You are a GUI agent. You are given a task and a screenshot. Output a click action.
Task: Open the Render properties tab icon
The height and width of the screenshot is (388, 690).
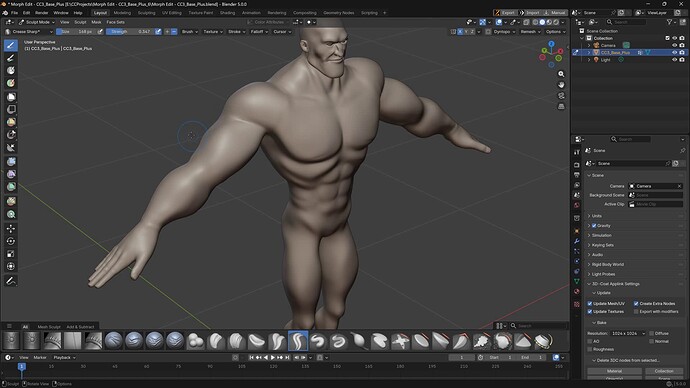pos(577,165)
